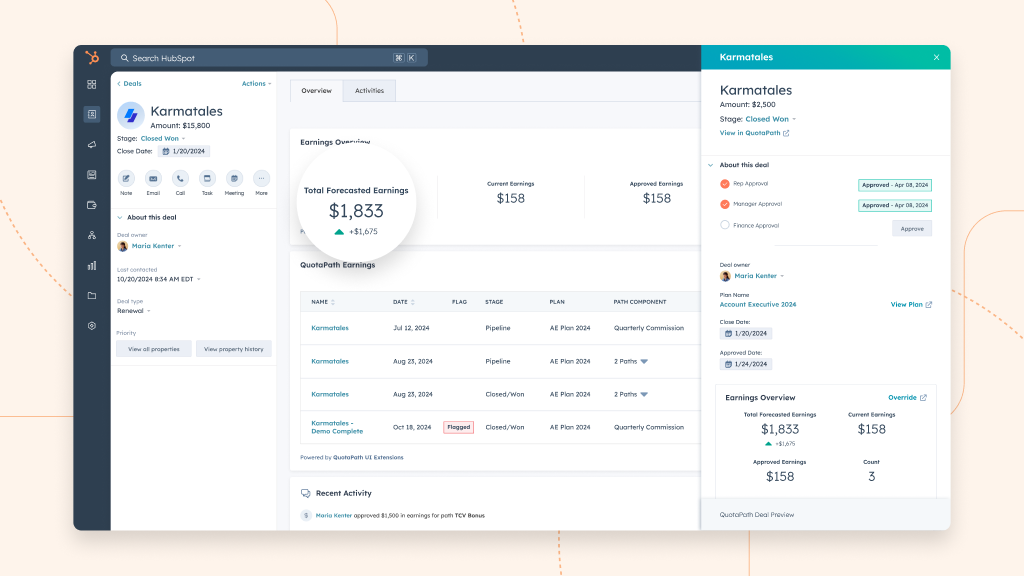
Task: Open the Automation workflows icon in the sidebar
Action: (91, 235)
